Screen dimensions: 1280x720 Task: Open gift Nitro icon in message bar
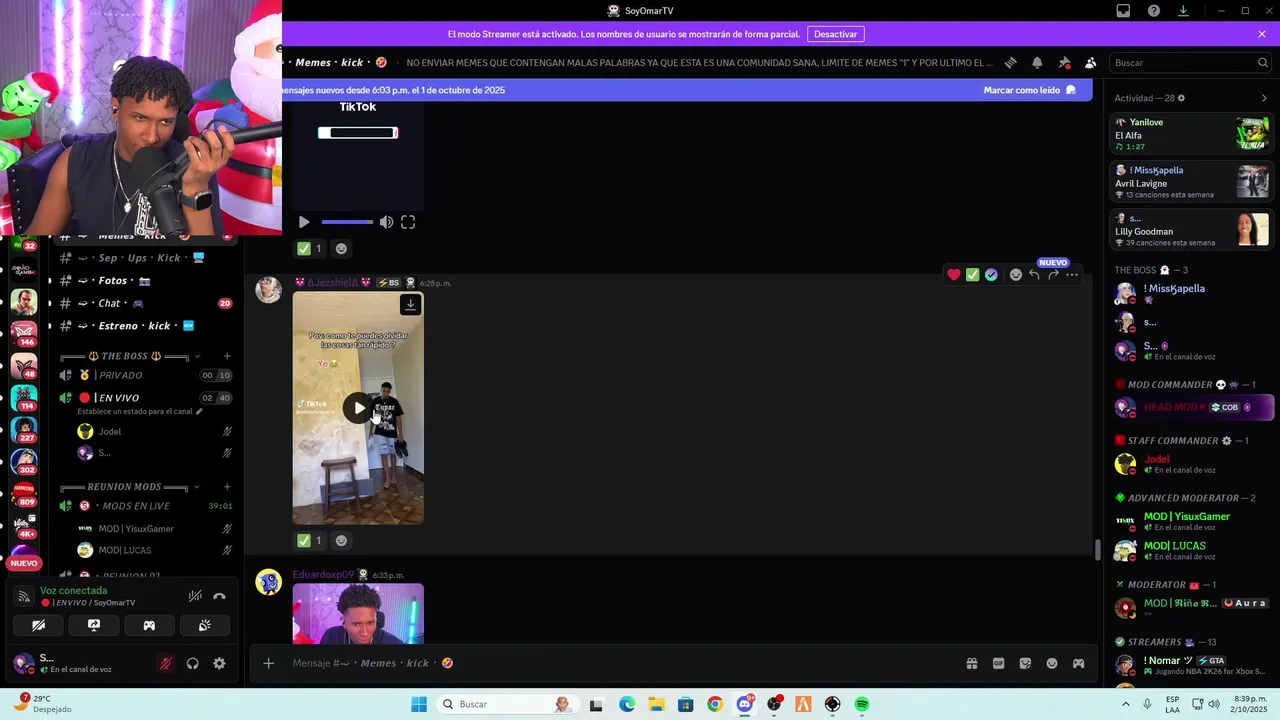pyautogui.click(x=971, y=663)
